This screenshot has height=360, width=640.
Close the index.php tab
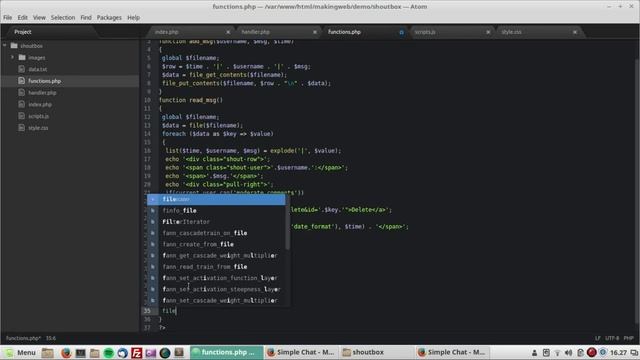tap(228, 32)
